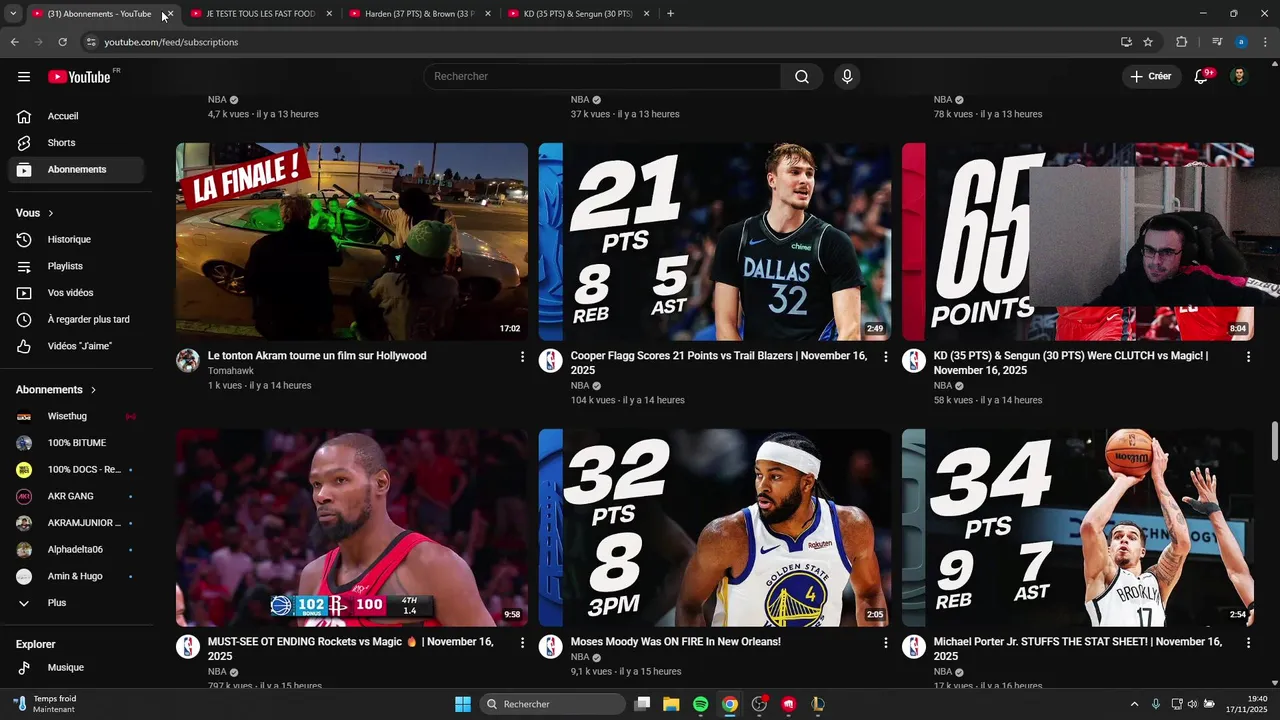
Task: Open 100% BITUME channel
Action: 76,443
